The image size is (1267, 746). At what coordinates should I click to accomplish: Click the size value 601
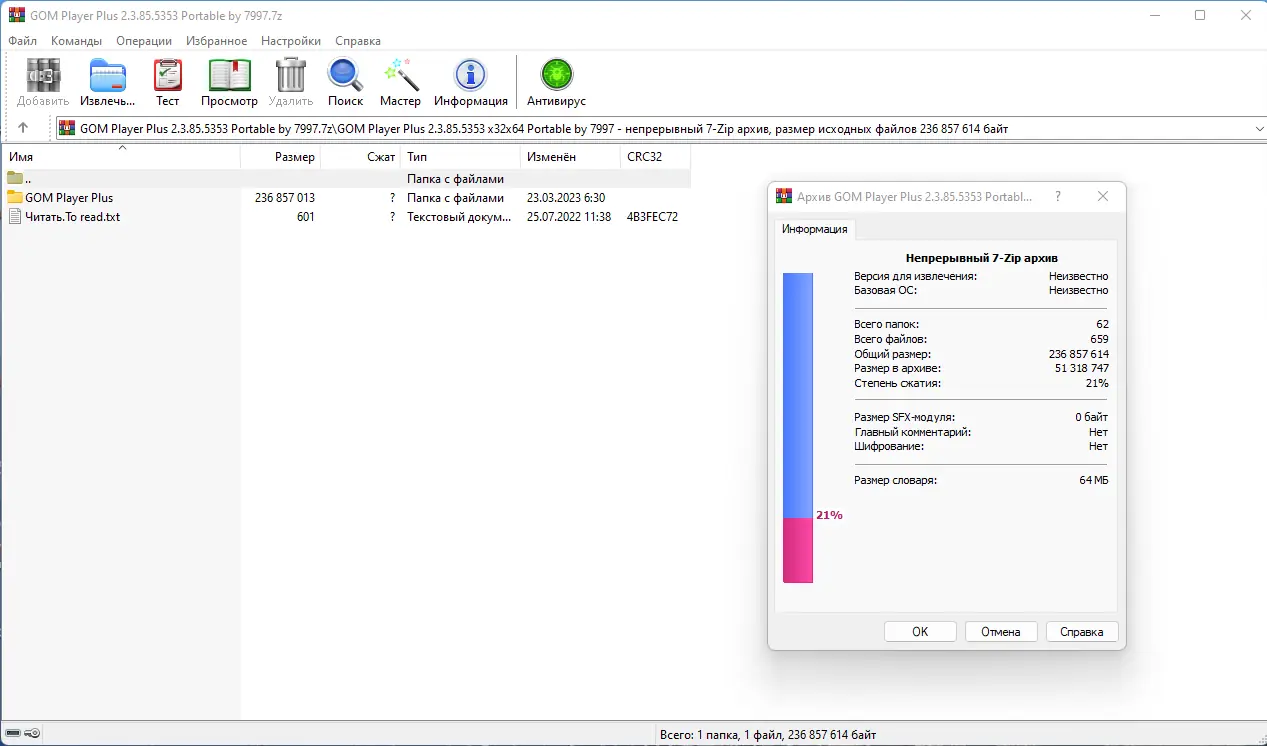[x=306, y=217]
